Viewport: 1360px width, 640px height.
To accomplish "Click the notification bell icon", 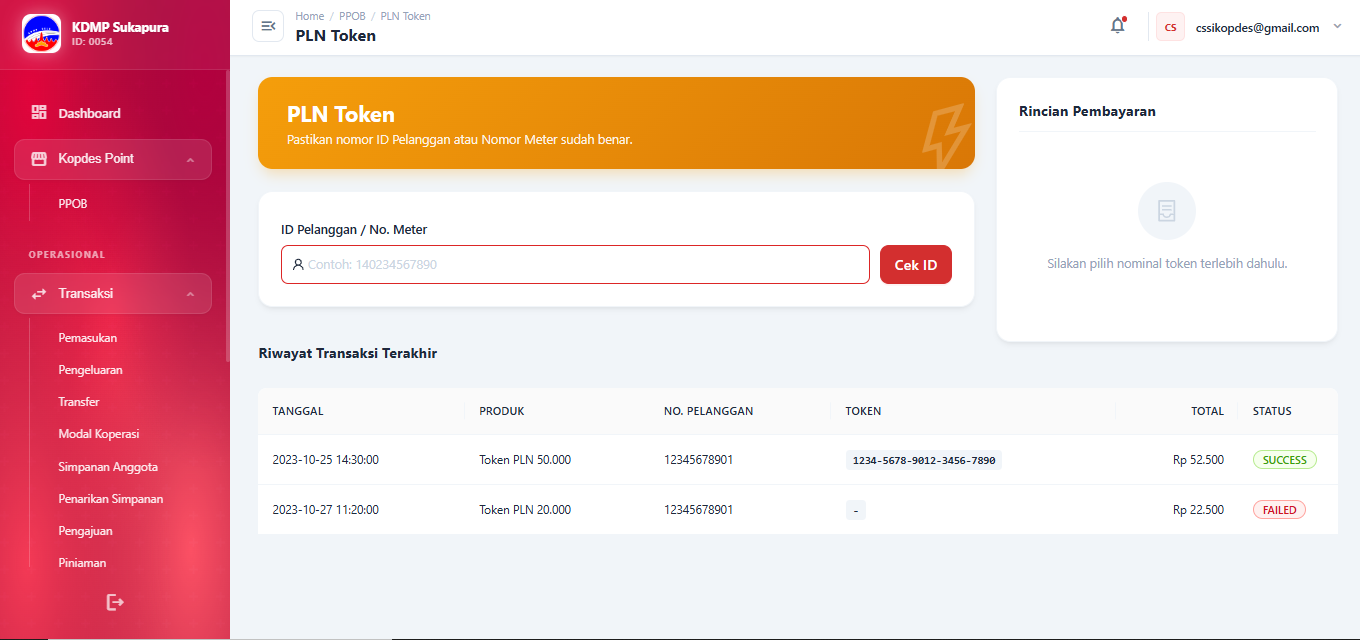I will coord(1117,26).
